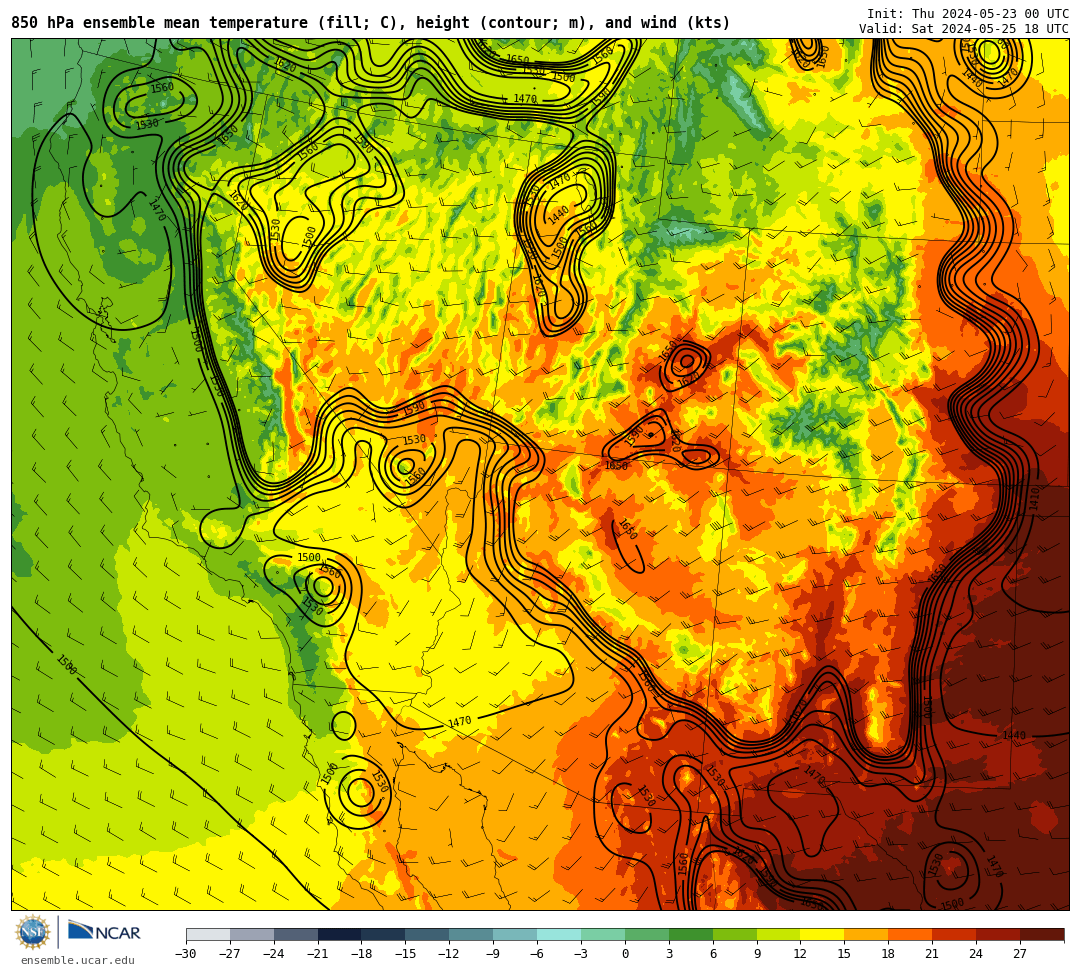
Task: Pick the colorbar swatch between −30 and −27
Action: pyautogui.click(x=208, y=934)
